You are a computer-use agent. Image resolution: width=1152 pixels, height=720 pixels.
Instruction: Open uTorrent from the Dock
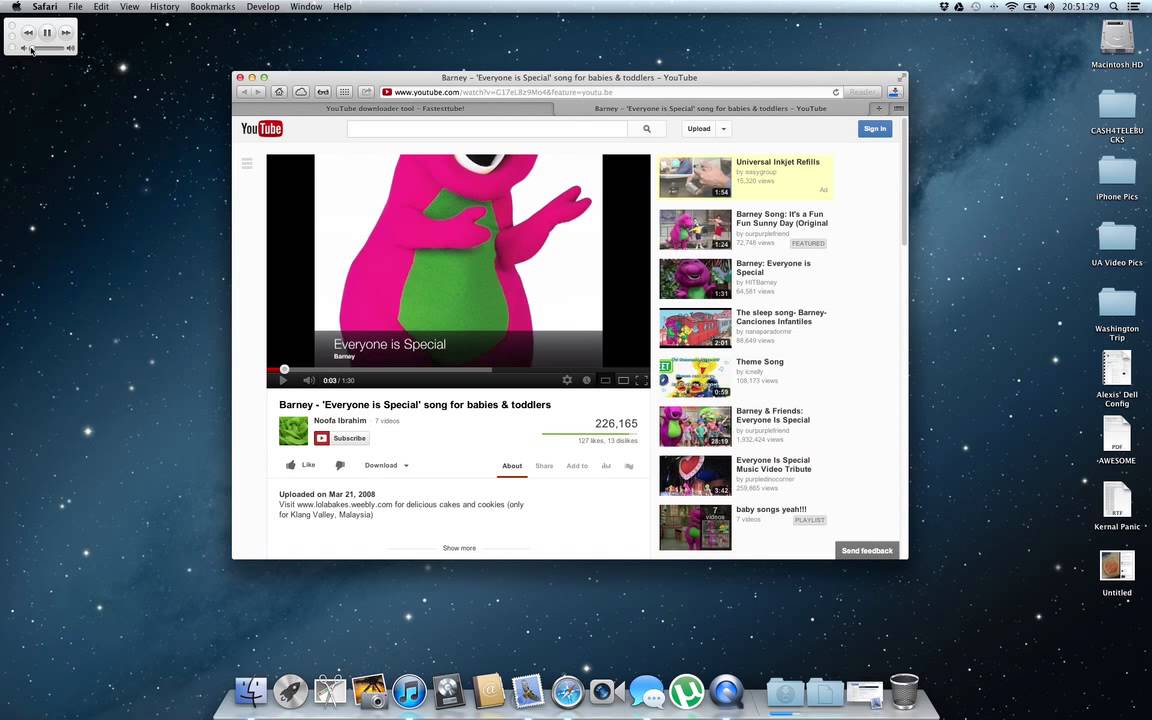pyautogui.click(x=686, y=691)
